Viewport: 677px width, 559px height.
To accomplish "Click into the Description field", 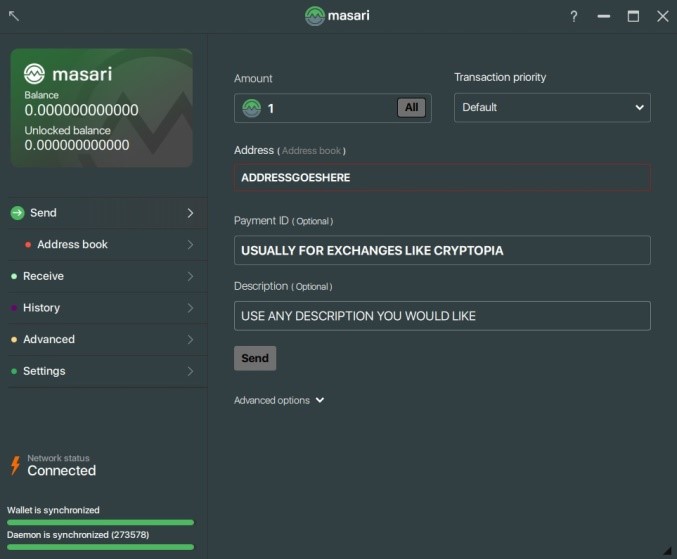I will coord(442,316).
